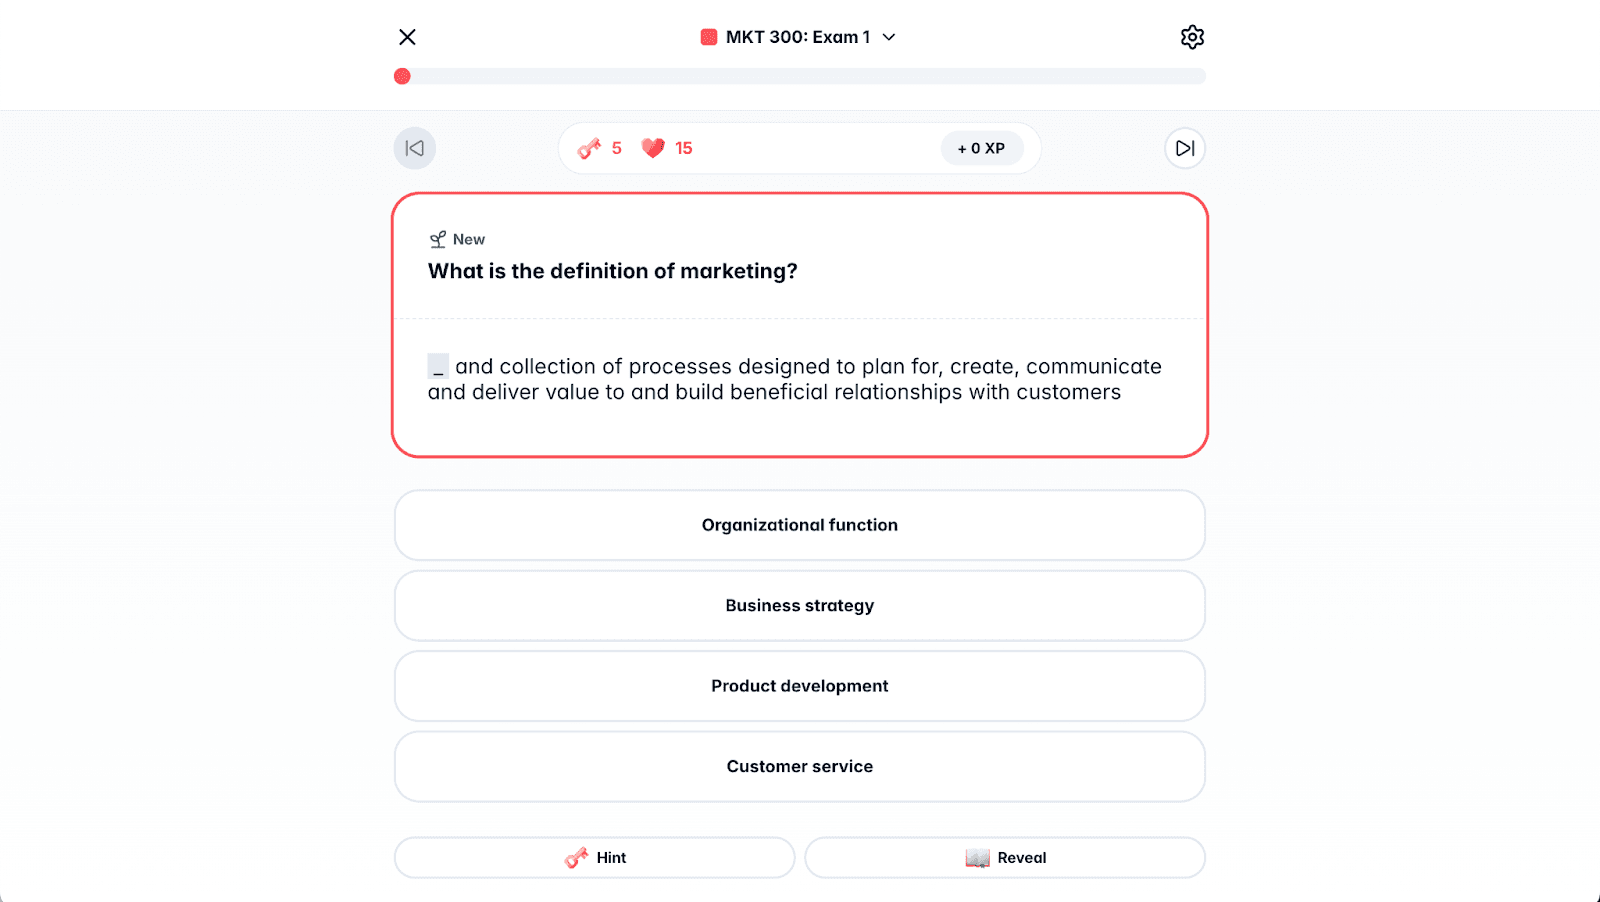1600x902 pixels.
Task: Click the heart lives icon
Action: pyautogui.click(x=653, y=148)
